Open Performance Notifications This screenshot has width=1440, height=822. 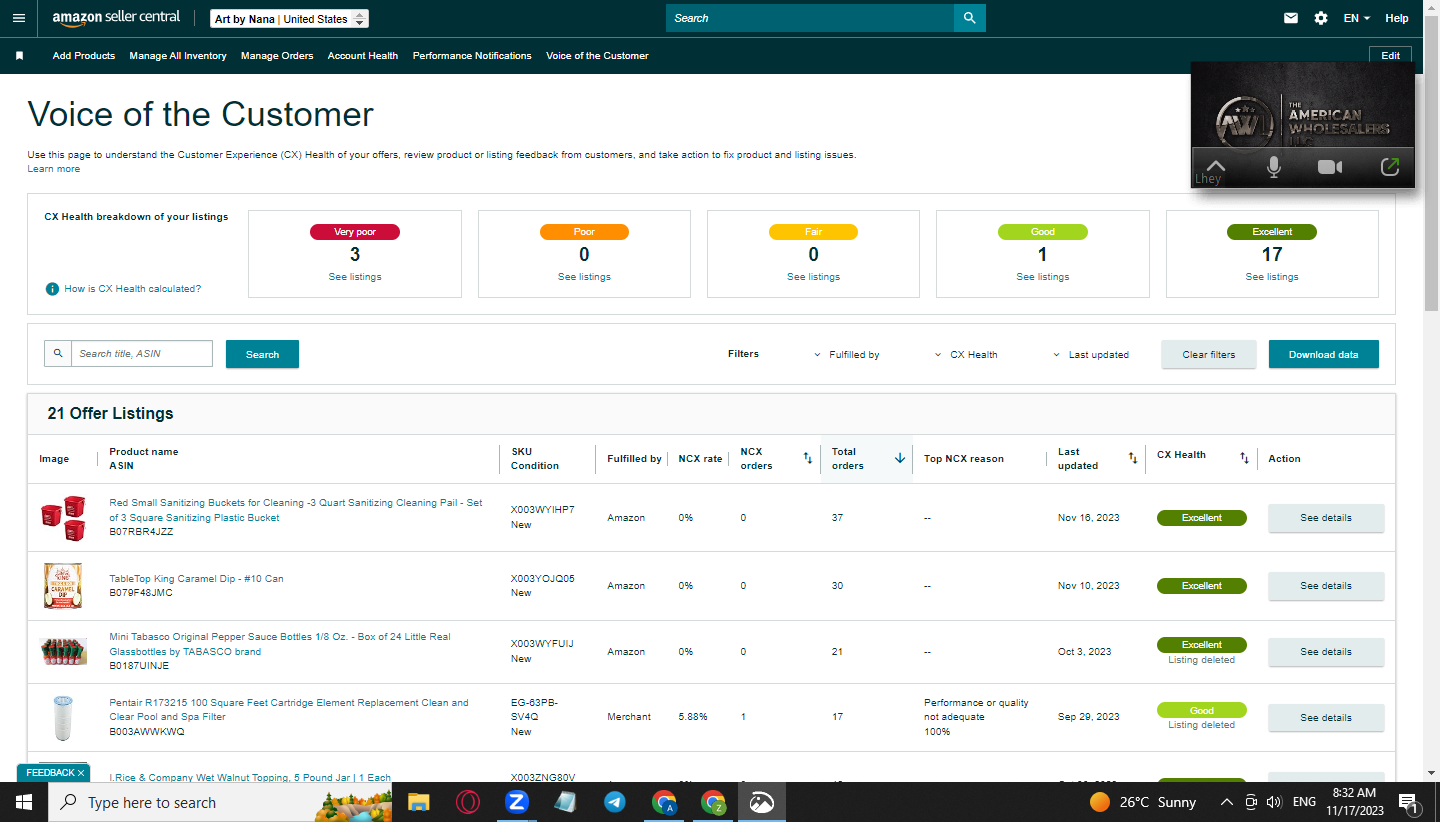click(472, 56)
